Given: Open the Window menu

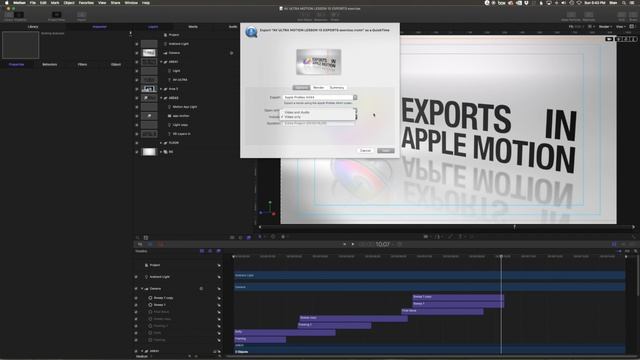Looking at the screenshot, I should click(131, 2).
